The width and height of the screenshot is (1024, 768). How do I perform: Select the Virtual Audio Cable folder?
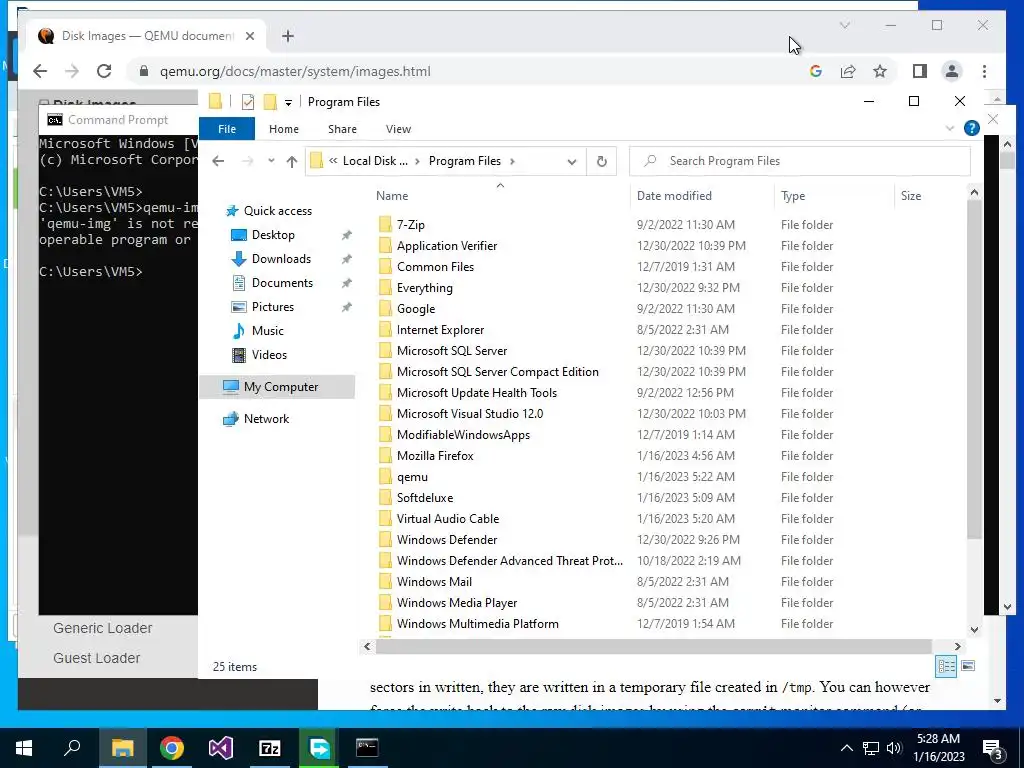(x=448, y=519)
